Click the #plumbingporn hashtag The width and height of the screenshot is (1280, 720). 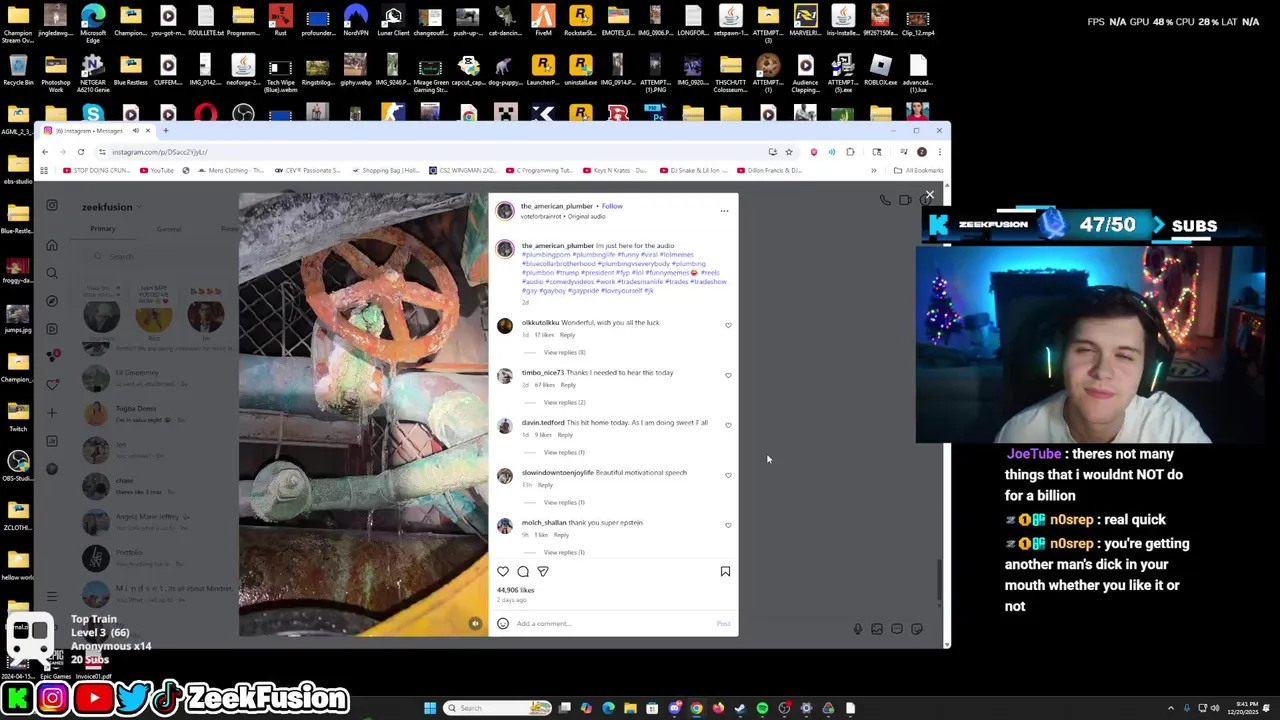[x=545, y=255]
